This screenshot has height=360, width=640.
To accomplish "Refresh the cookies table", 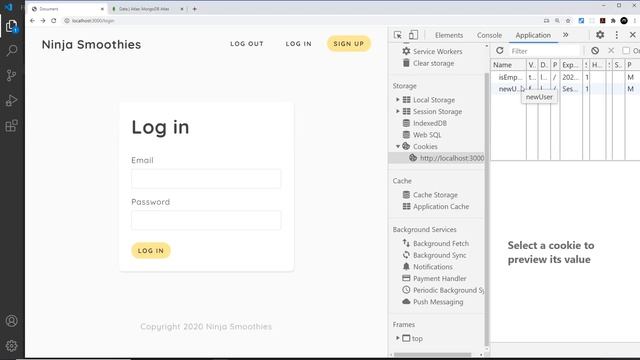I will [x=500, y=51].
